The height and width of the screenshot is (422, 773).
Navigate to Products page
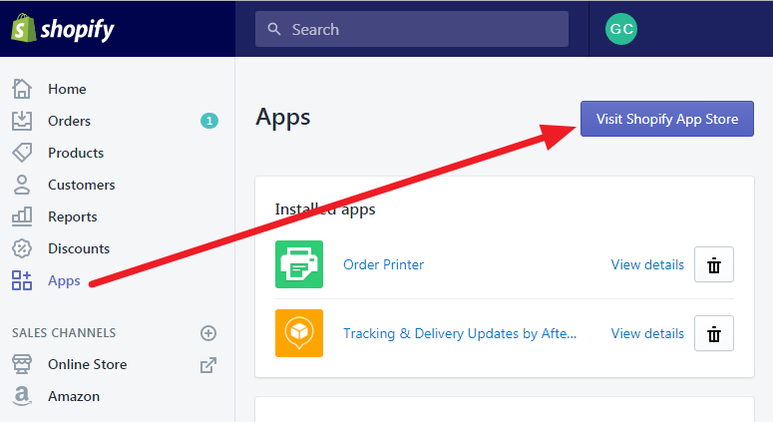75,153
